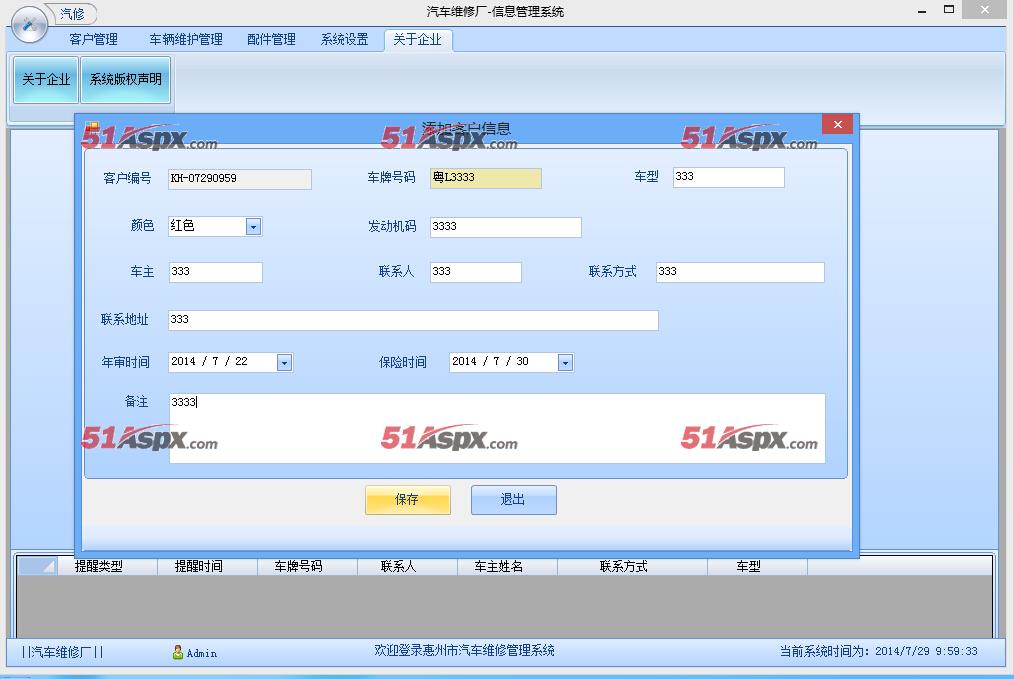Click the small dialog title bar icon
This screenshot has width=1014, height=679.
click(x=91, y=127)
